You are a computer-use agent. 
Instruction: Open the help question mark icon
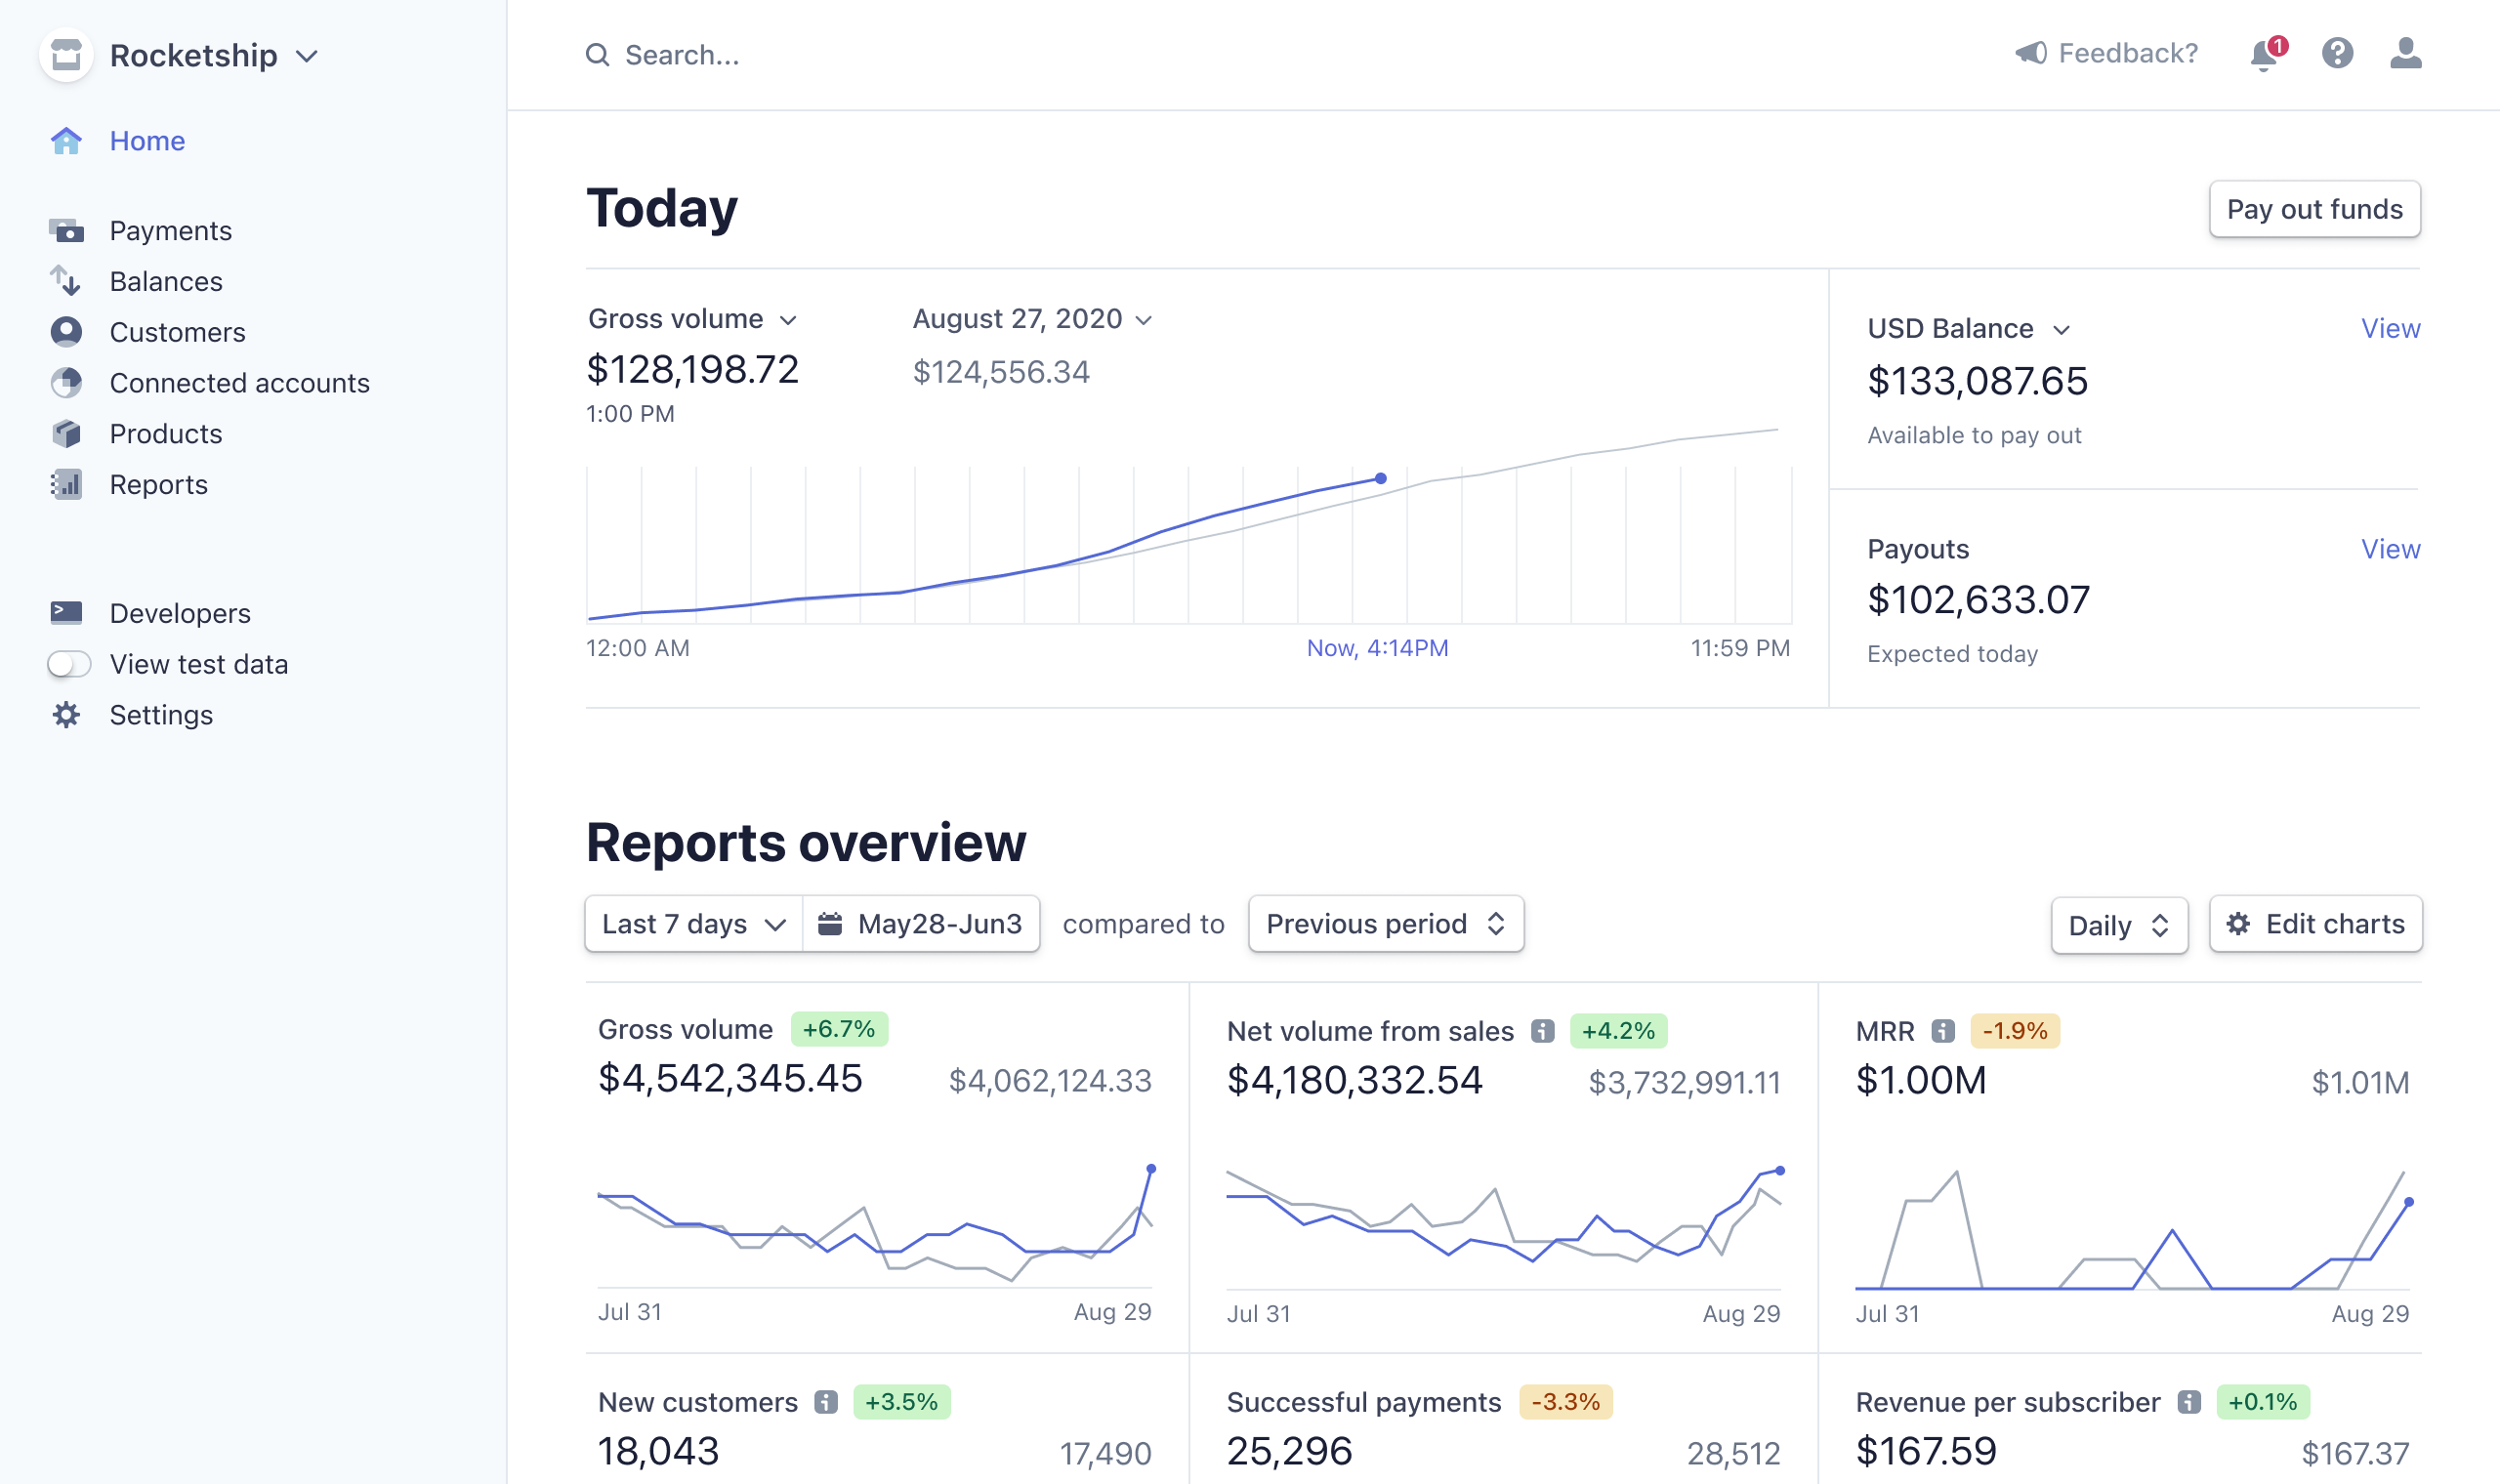click(2337, 53)
